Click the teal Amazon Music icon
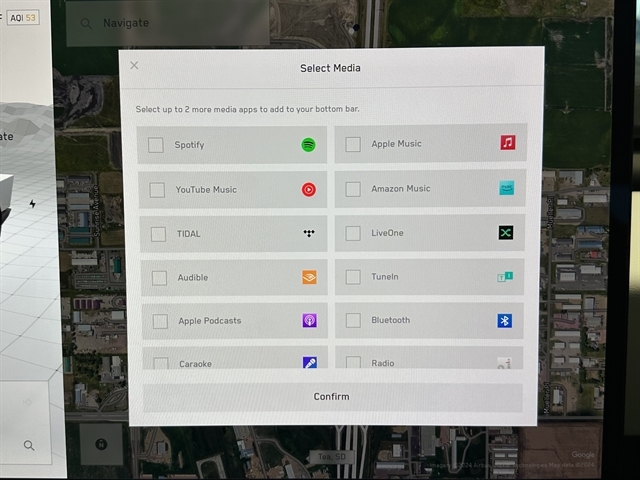This screenshot has height=480, width=640. pos(507,188)
